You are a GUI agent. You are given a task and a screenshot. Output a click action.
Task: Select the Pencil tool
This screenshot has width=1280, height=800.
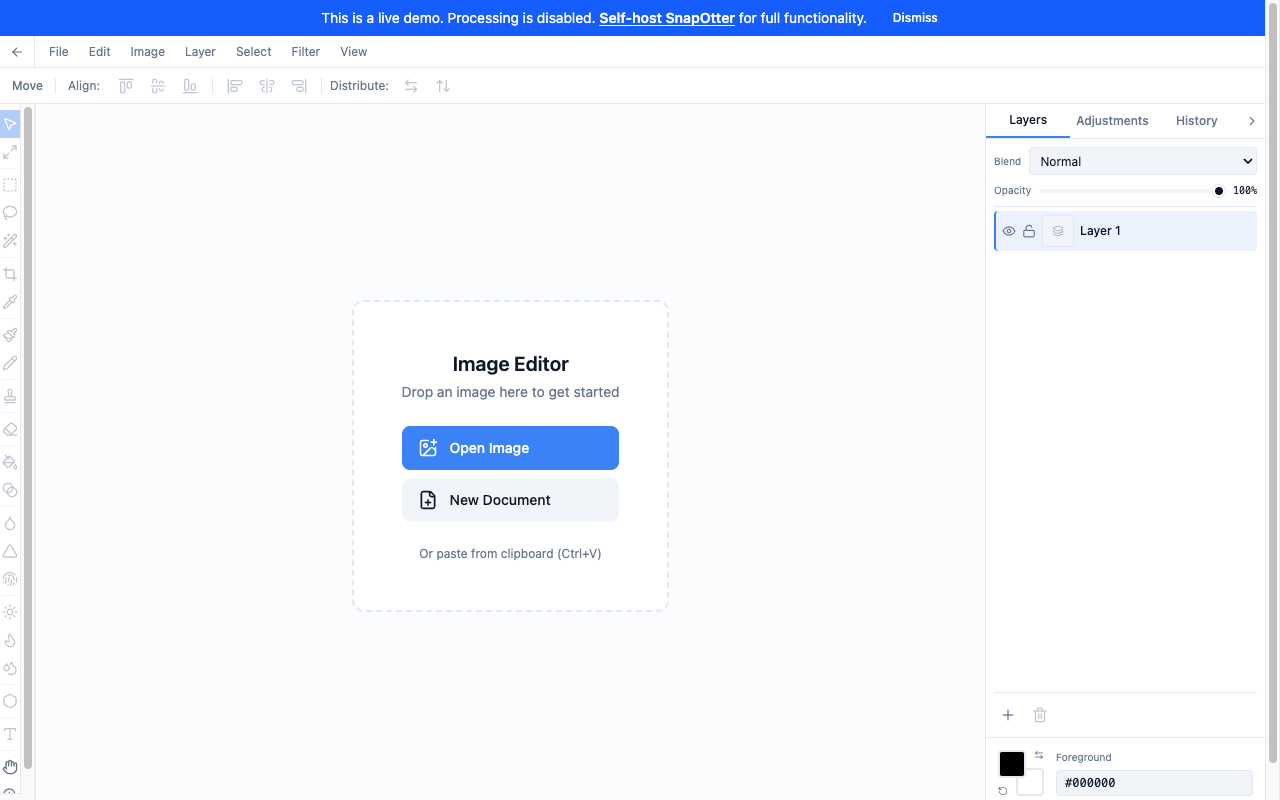pyautogui.click(x=10, y=363)
